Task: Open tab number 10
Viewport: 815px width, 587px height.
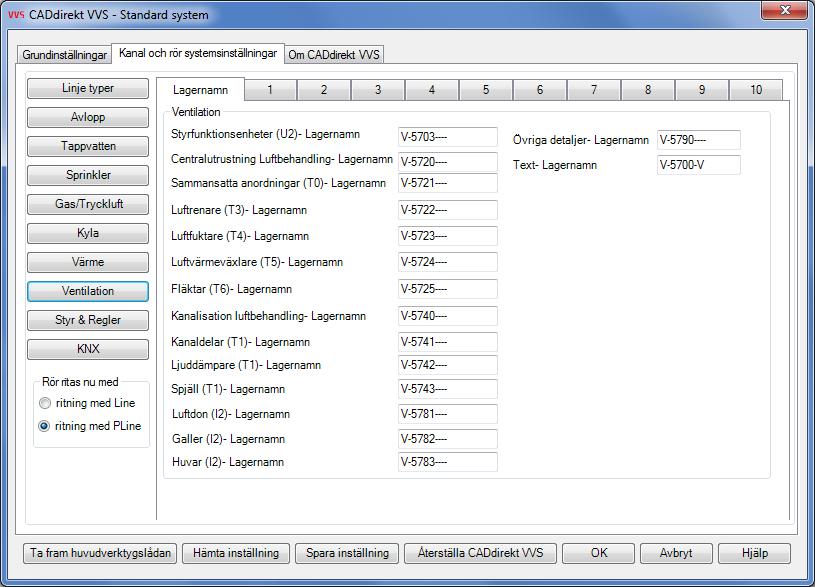Action: [x=756, y=90]
